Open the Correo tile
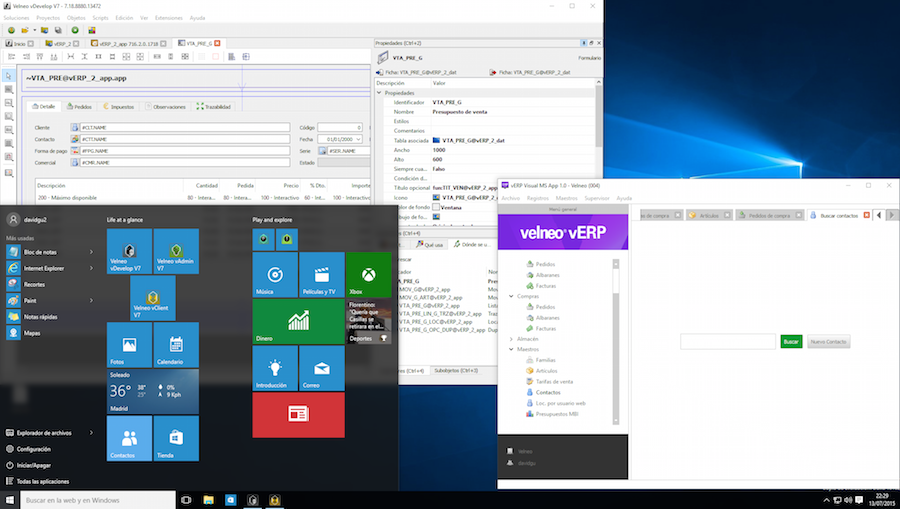The height and width of the screenshot is (509, 900). [x=322, y=368]
